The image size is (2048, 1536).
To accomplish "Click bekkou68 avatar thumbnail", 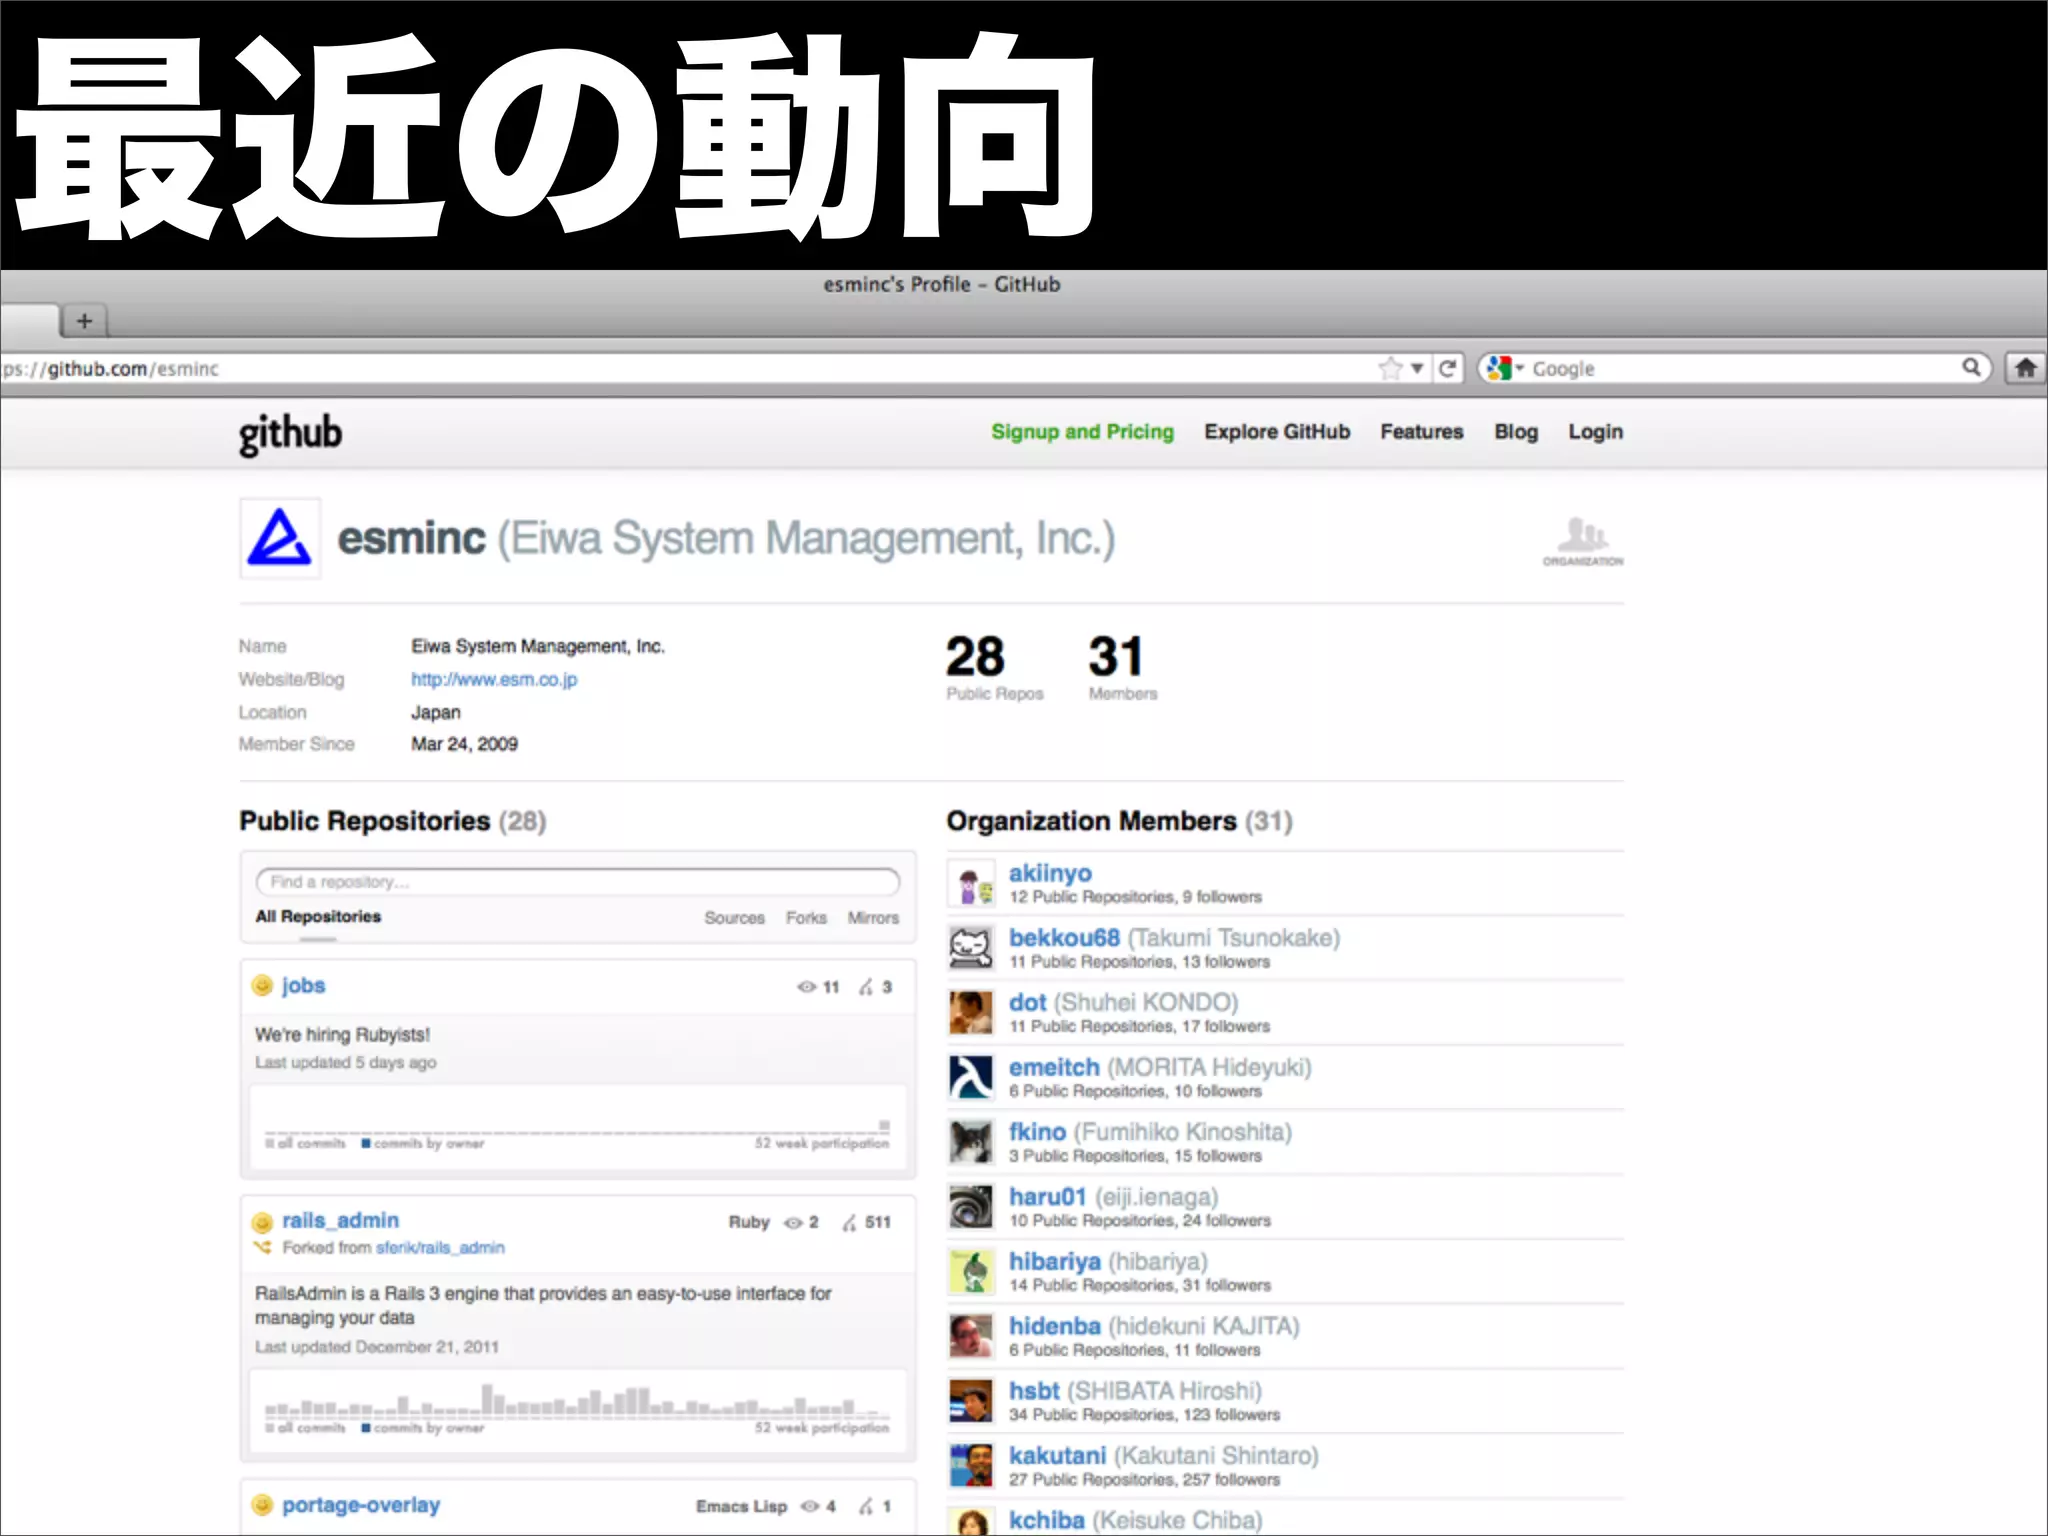I will [971, 948].
